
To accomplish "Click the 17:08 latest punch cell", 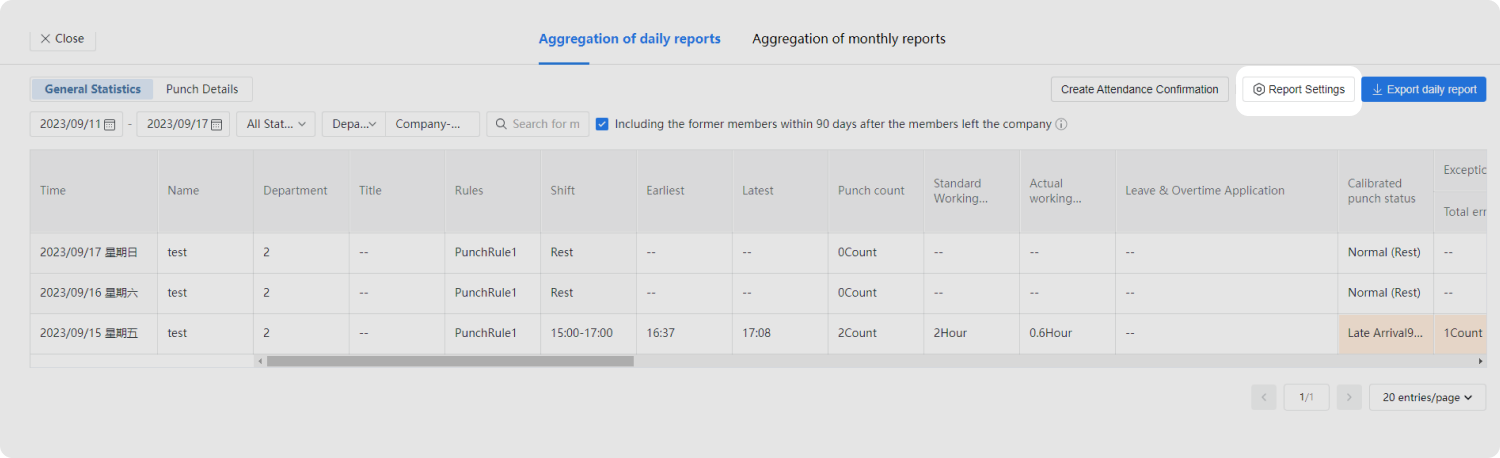I will point(780,333).
